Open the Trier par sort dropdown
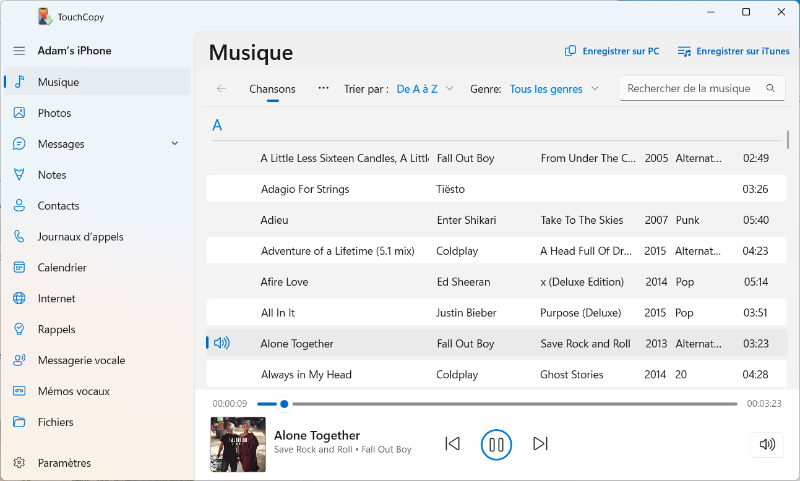 pos(425,89)
